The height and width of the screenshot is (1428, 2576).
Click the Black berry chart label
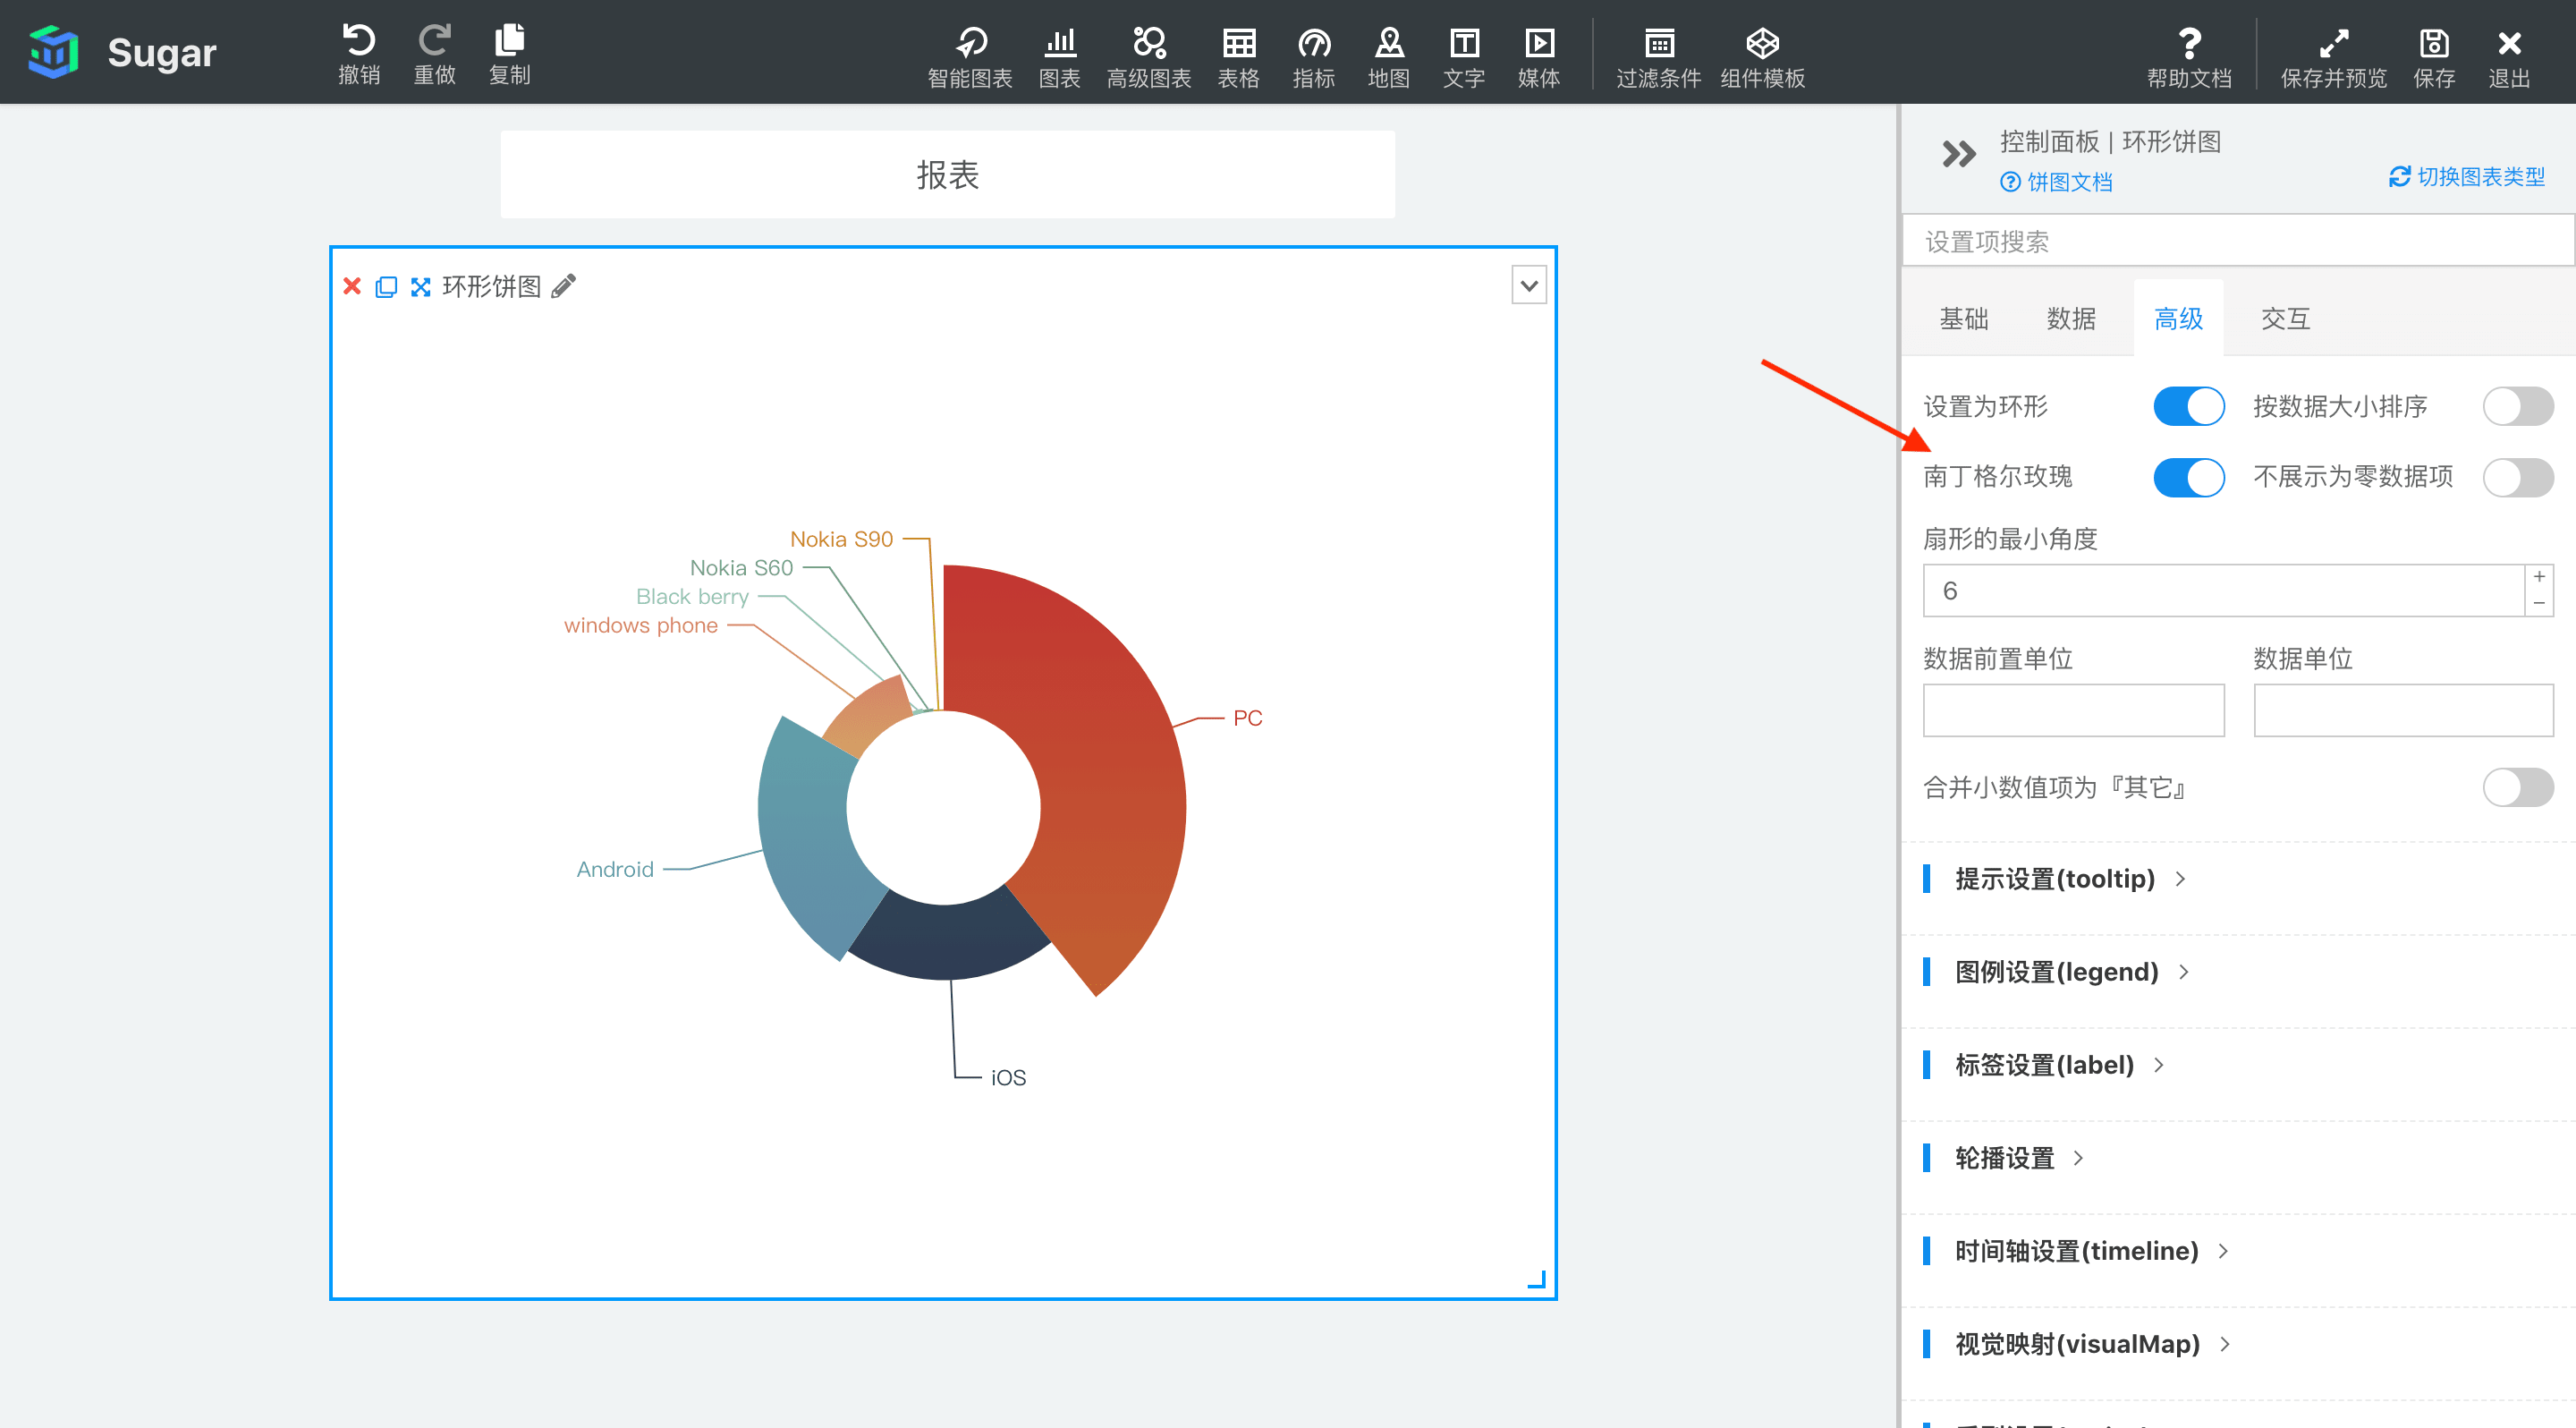point(692,596)
